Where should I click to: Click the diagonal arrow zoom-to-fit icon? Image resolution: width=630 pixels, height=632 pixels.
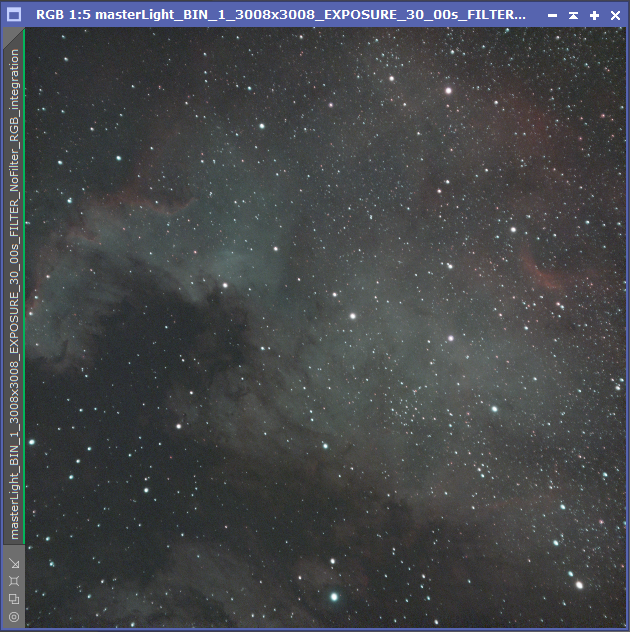(15, 563)
